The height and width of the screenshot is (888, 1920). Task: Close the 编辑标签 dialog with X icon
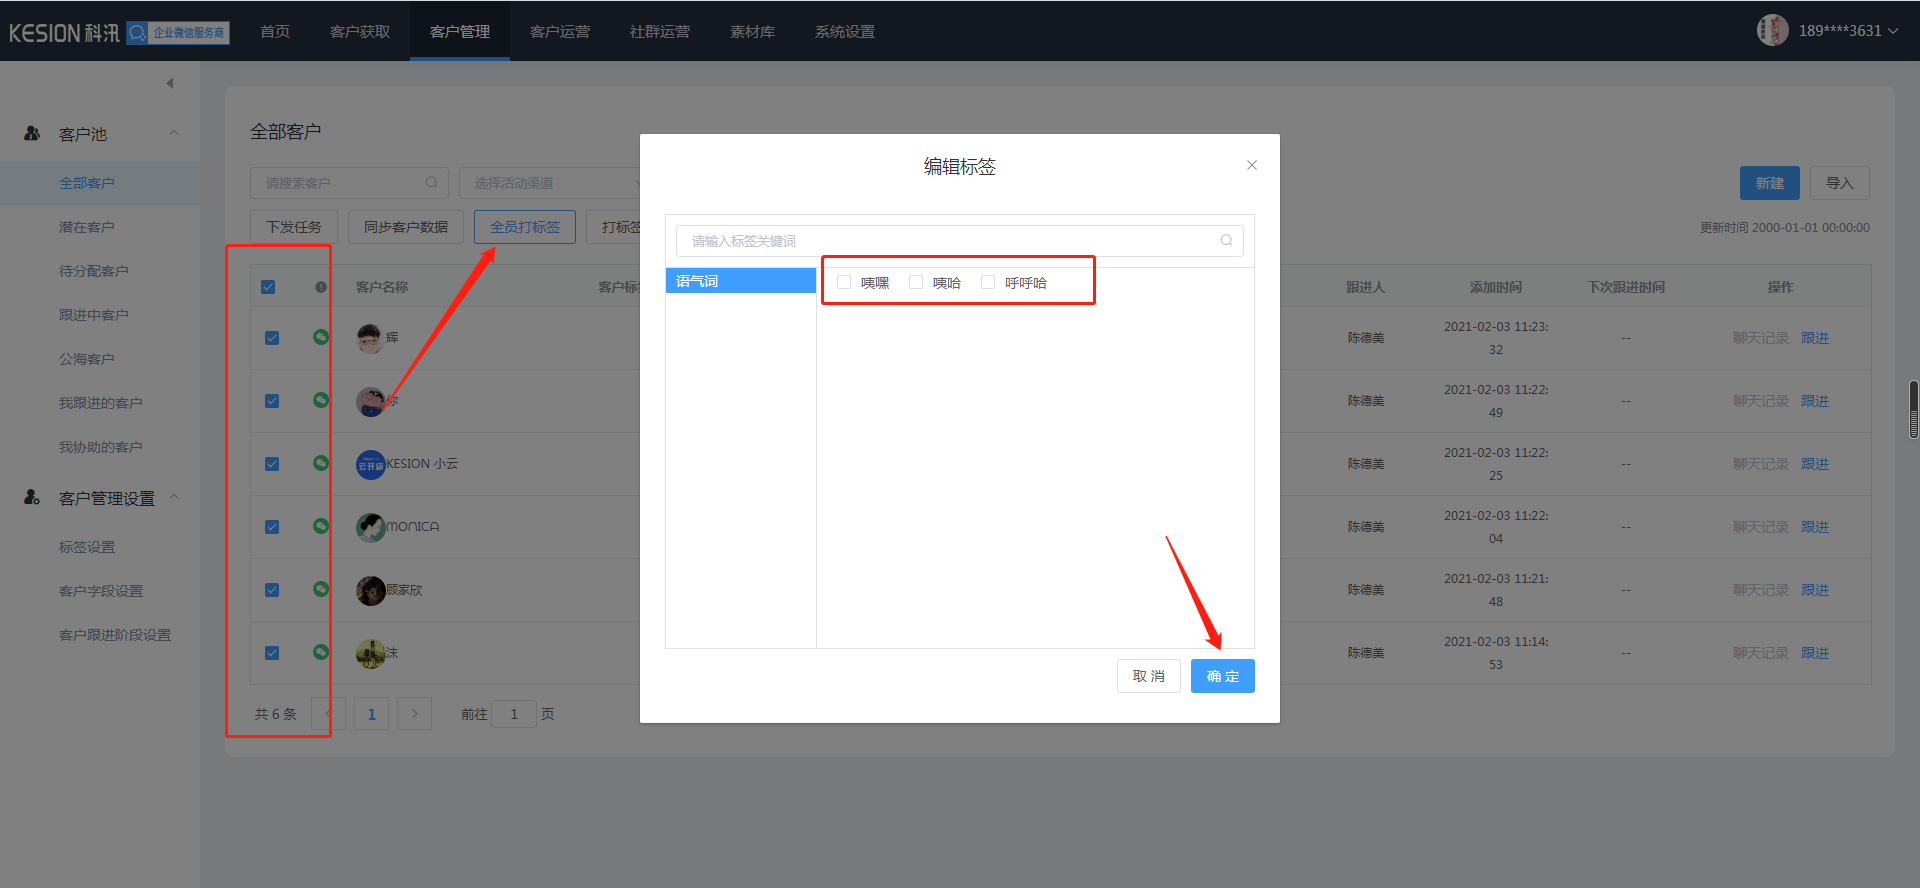pyautogui.click(x=1251, y=166)
